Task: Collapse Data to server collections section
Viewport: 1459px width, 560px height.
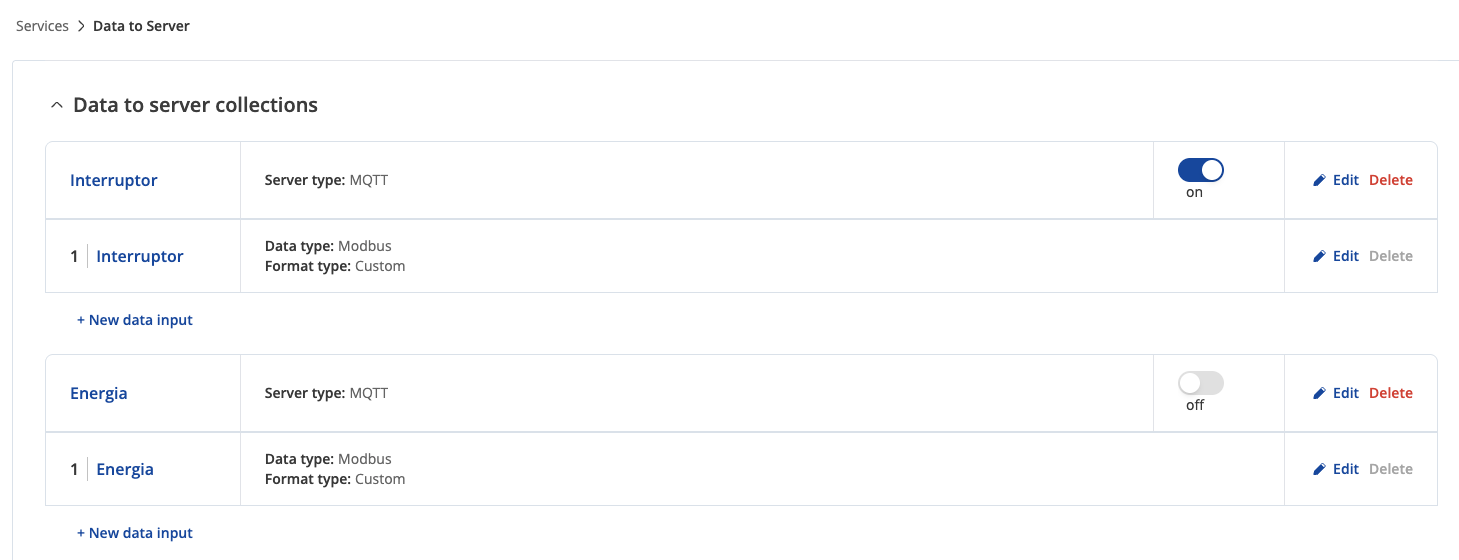Action: pos(57,106)
